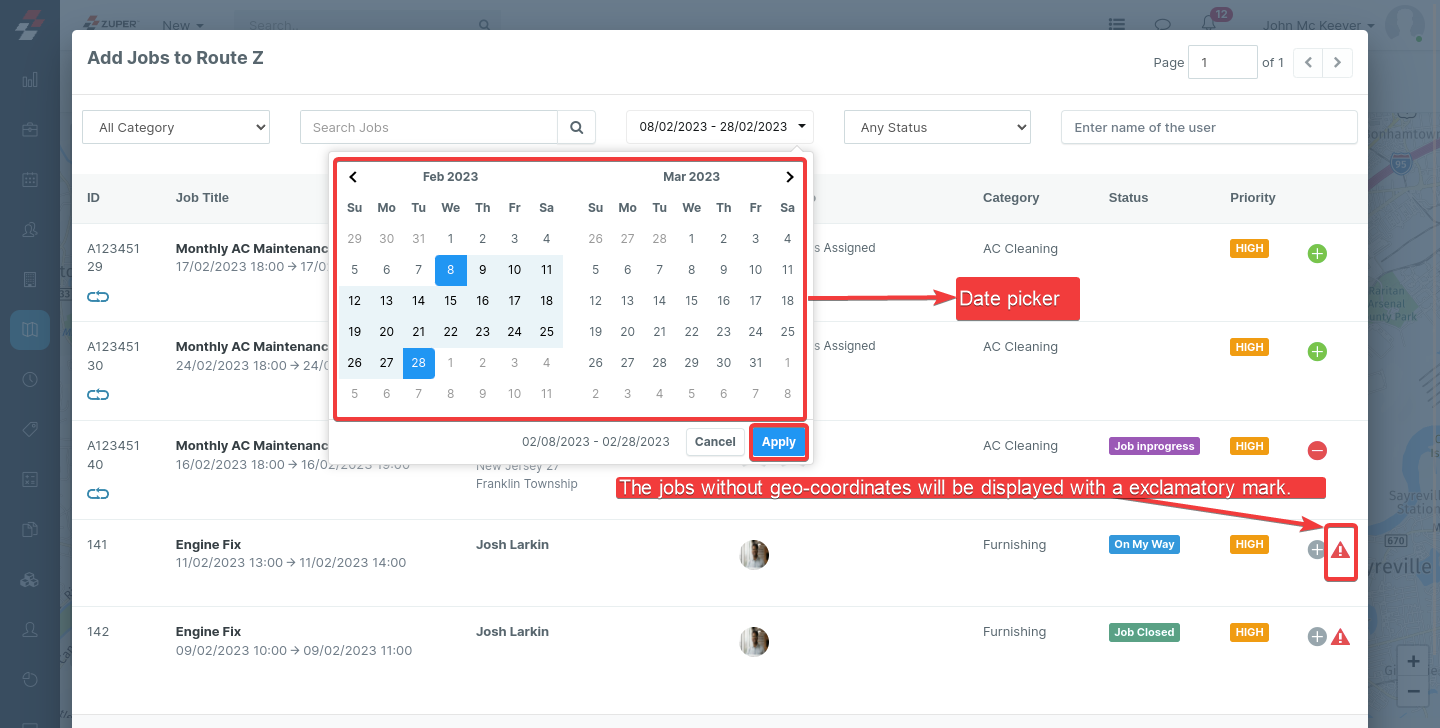
Task: Click the grey plus icon for job 141
Action: tap(1316, 550)
